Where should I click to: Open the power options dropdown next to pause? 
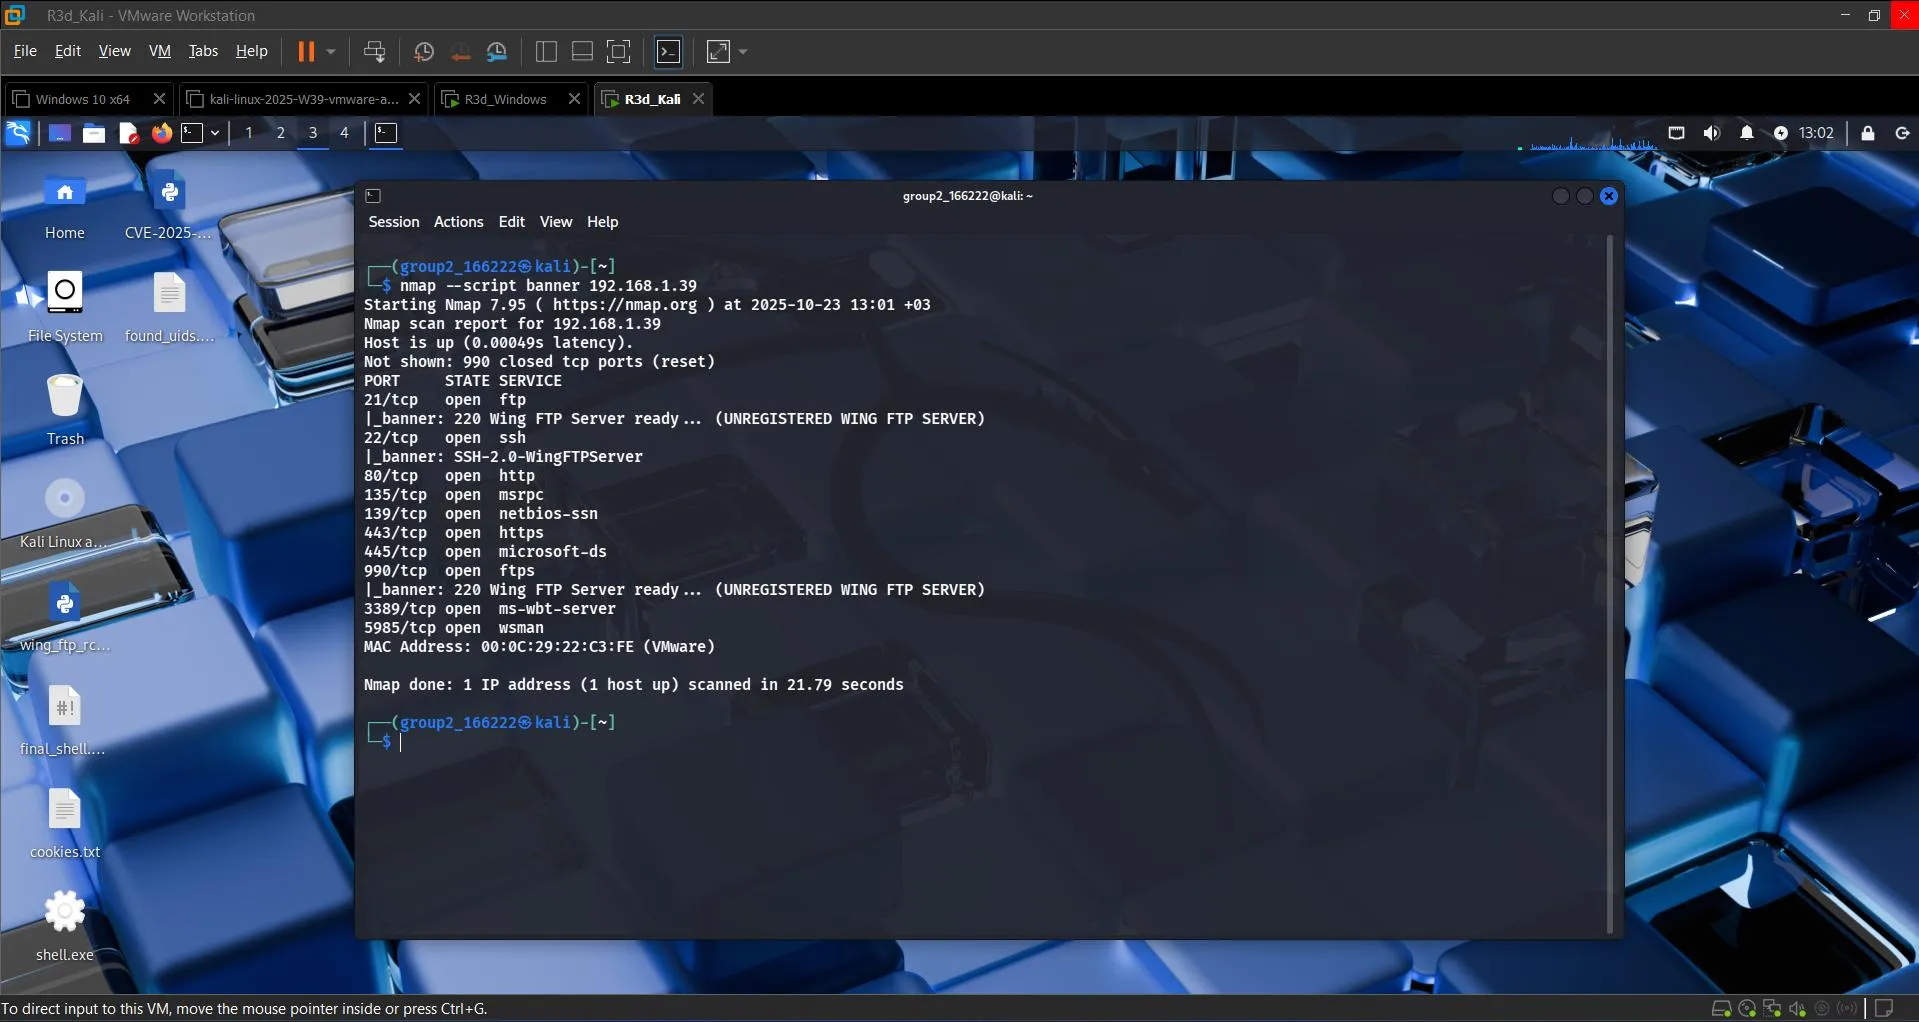click(331, 51)
